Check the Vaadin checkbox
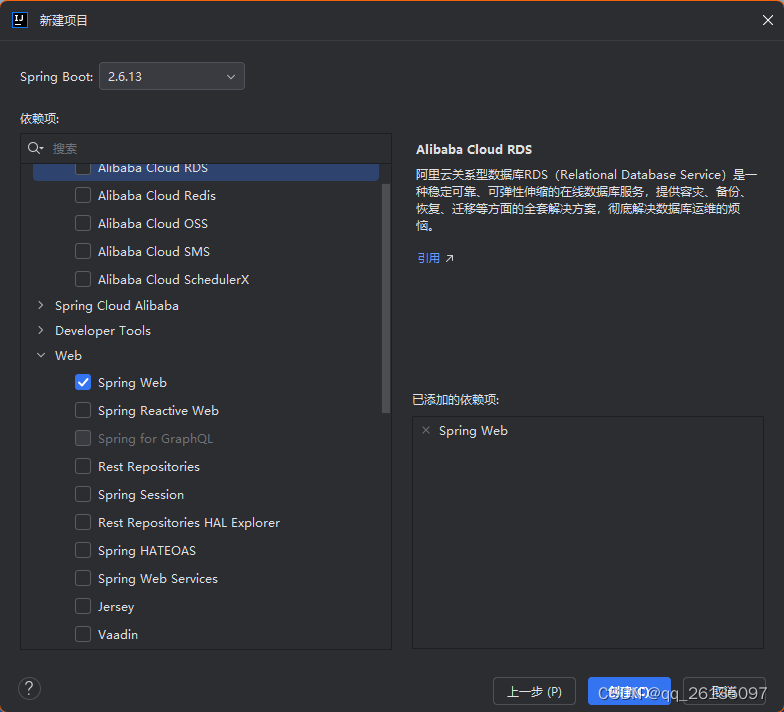Image resolution: width=784 pixels, height=712 pixels. 83,634
